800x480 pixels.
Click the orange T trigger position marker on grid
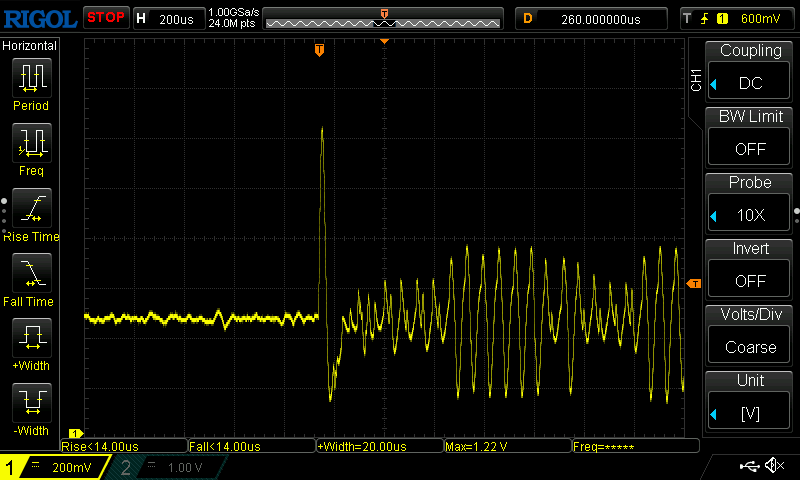319,50
